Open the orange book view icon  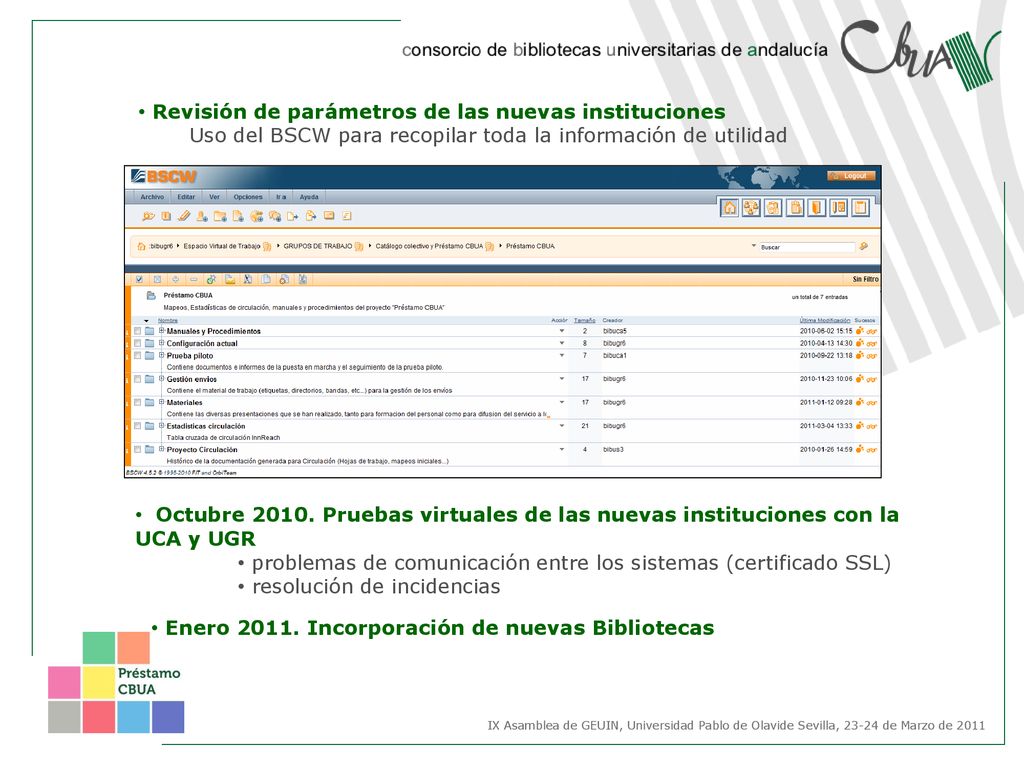click(x=816, y=208)
